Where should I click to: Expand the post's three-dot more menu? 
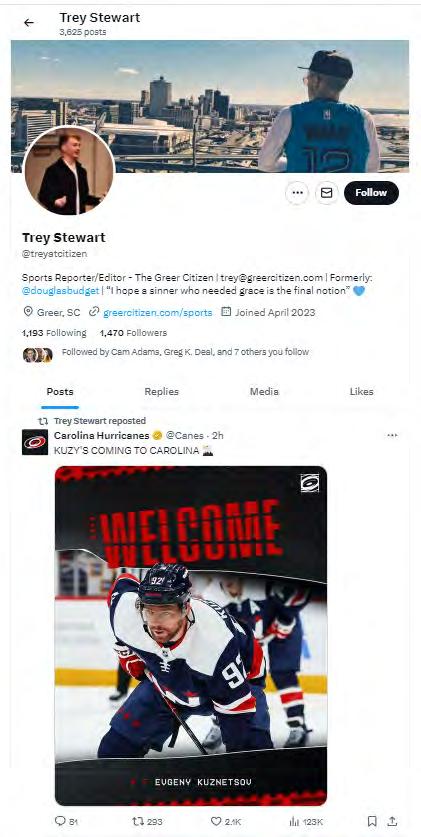[x=392, y=436]
